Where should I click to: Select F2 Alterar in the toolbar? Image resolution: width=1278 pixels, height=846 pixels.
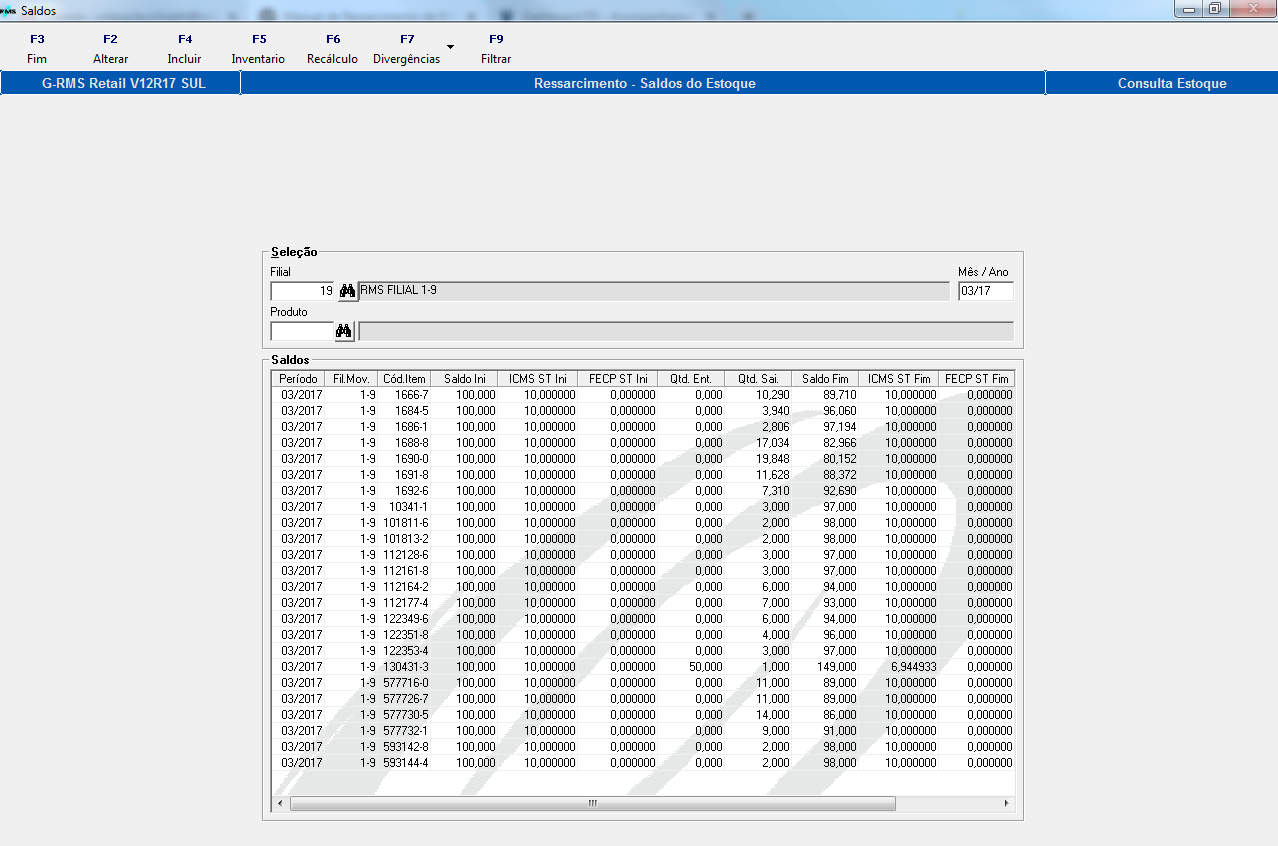pos(110,49)
